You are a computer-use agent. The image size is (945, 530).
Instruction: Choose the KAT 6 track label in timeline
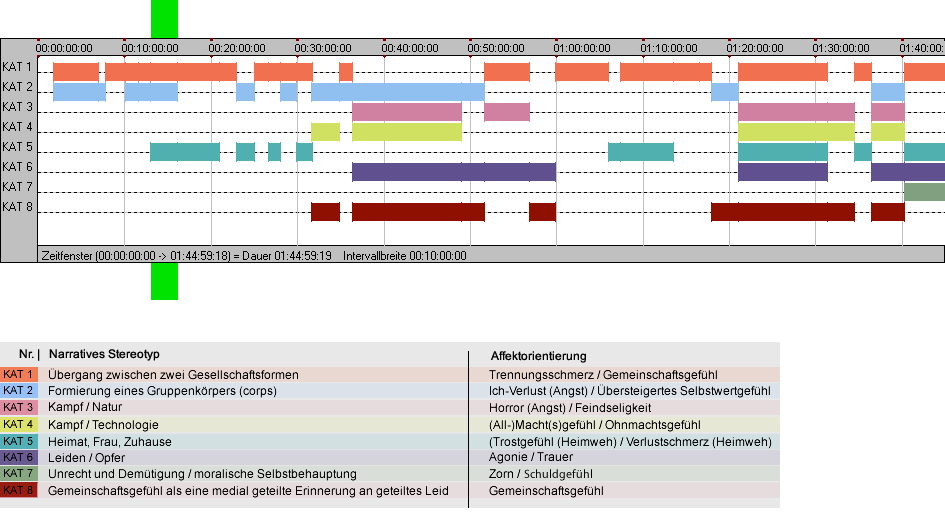tap(17, 166)
